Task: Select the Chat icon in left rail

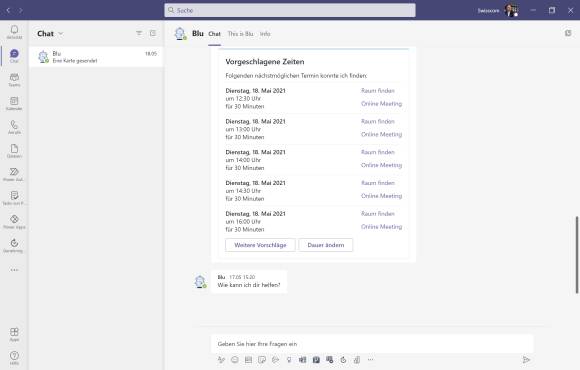Action: coord(14,56)
